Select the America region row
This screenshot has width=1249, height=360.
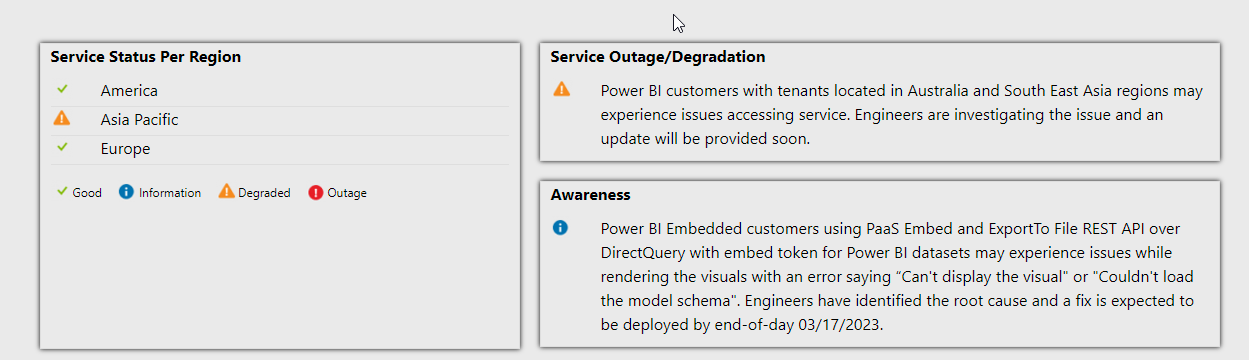(x=280, y=91)
